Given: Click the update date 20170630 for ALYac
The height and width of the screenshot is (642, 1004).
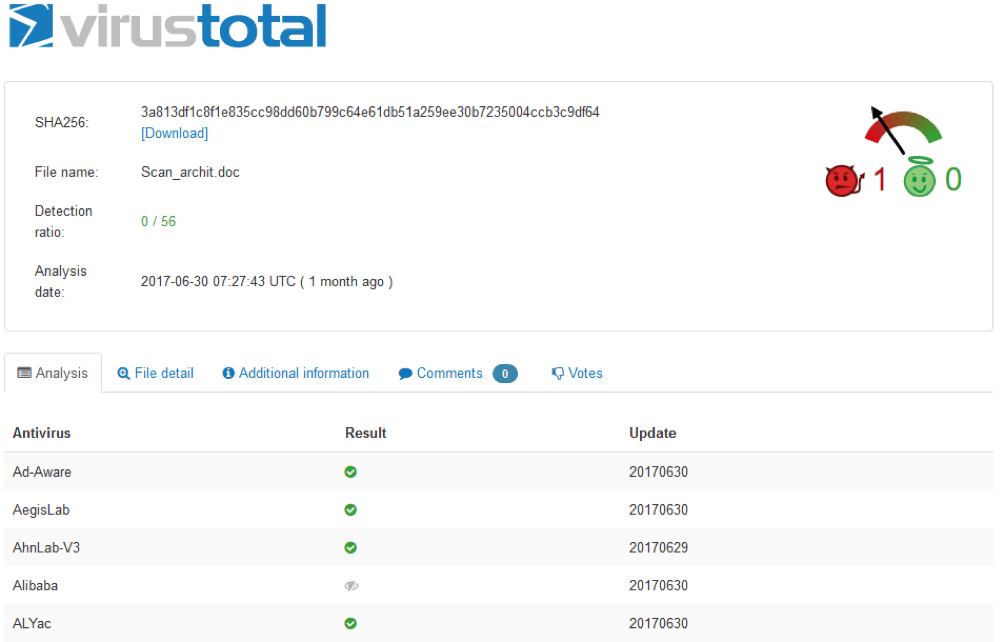Looking at the screenshot, I should (658, 623).
